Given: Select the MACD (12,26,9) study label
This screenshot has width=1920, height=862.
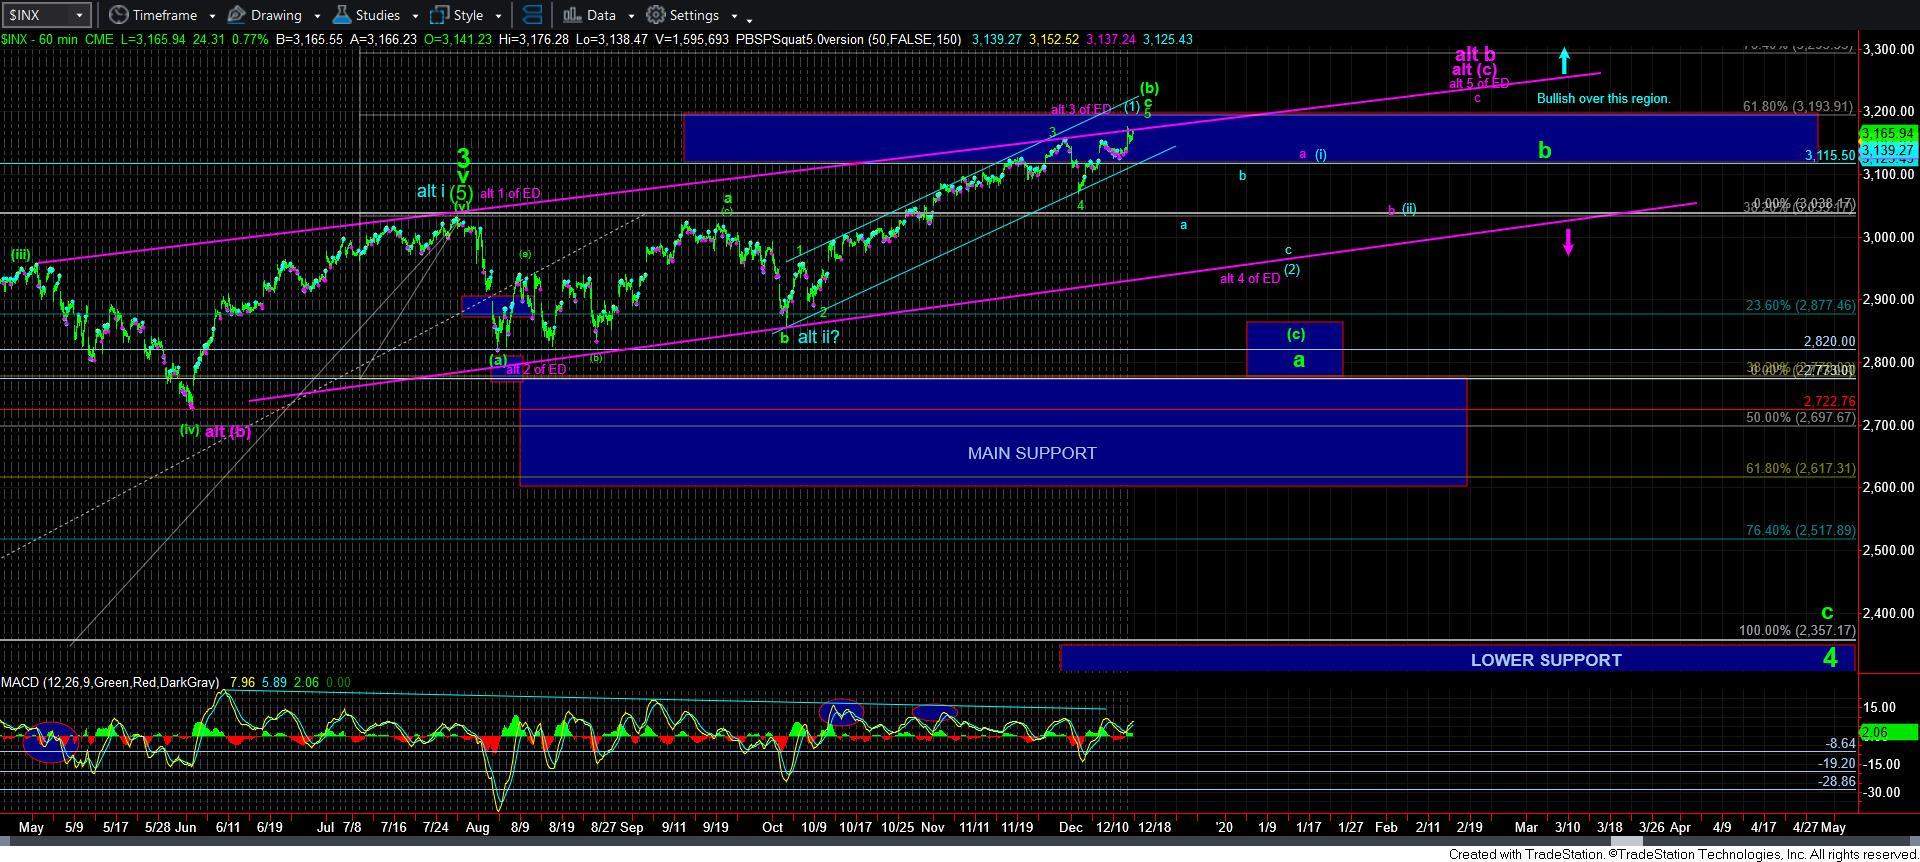Looking at the screenshot, I should 110,682.
